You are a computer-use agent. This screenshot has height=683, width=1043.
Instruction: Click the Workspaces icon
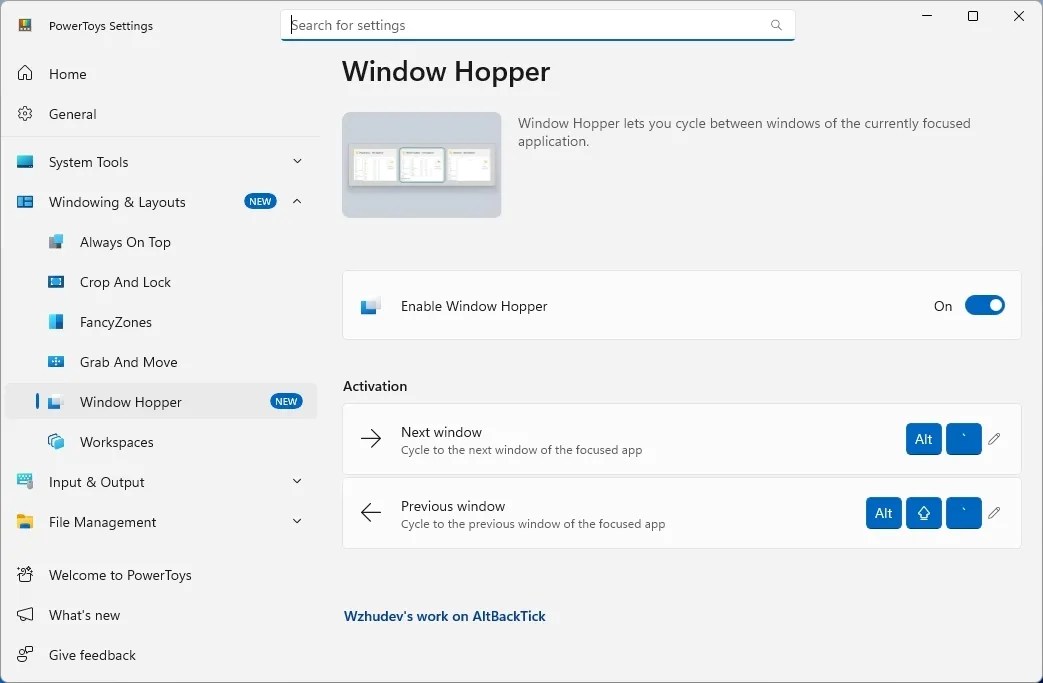pyautogui.click(x=56, y=442)
